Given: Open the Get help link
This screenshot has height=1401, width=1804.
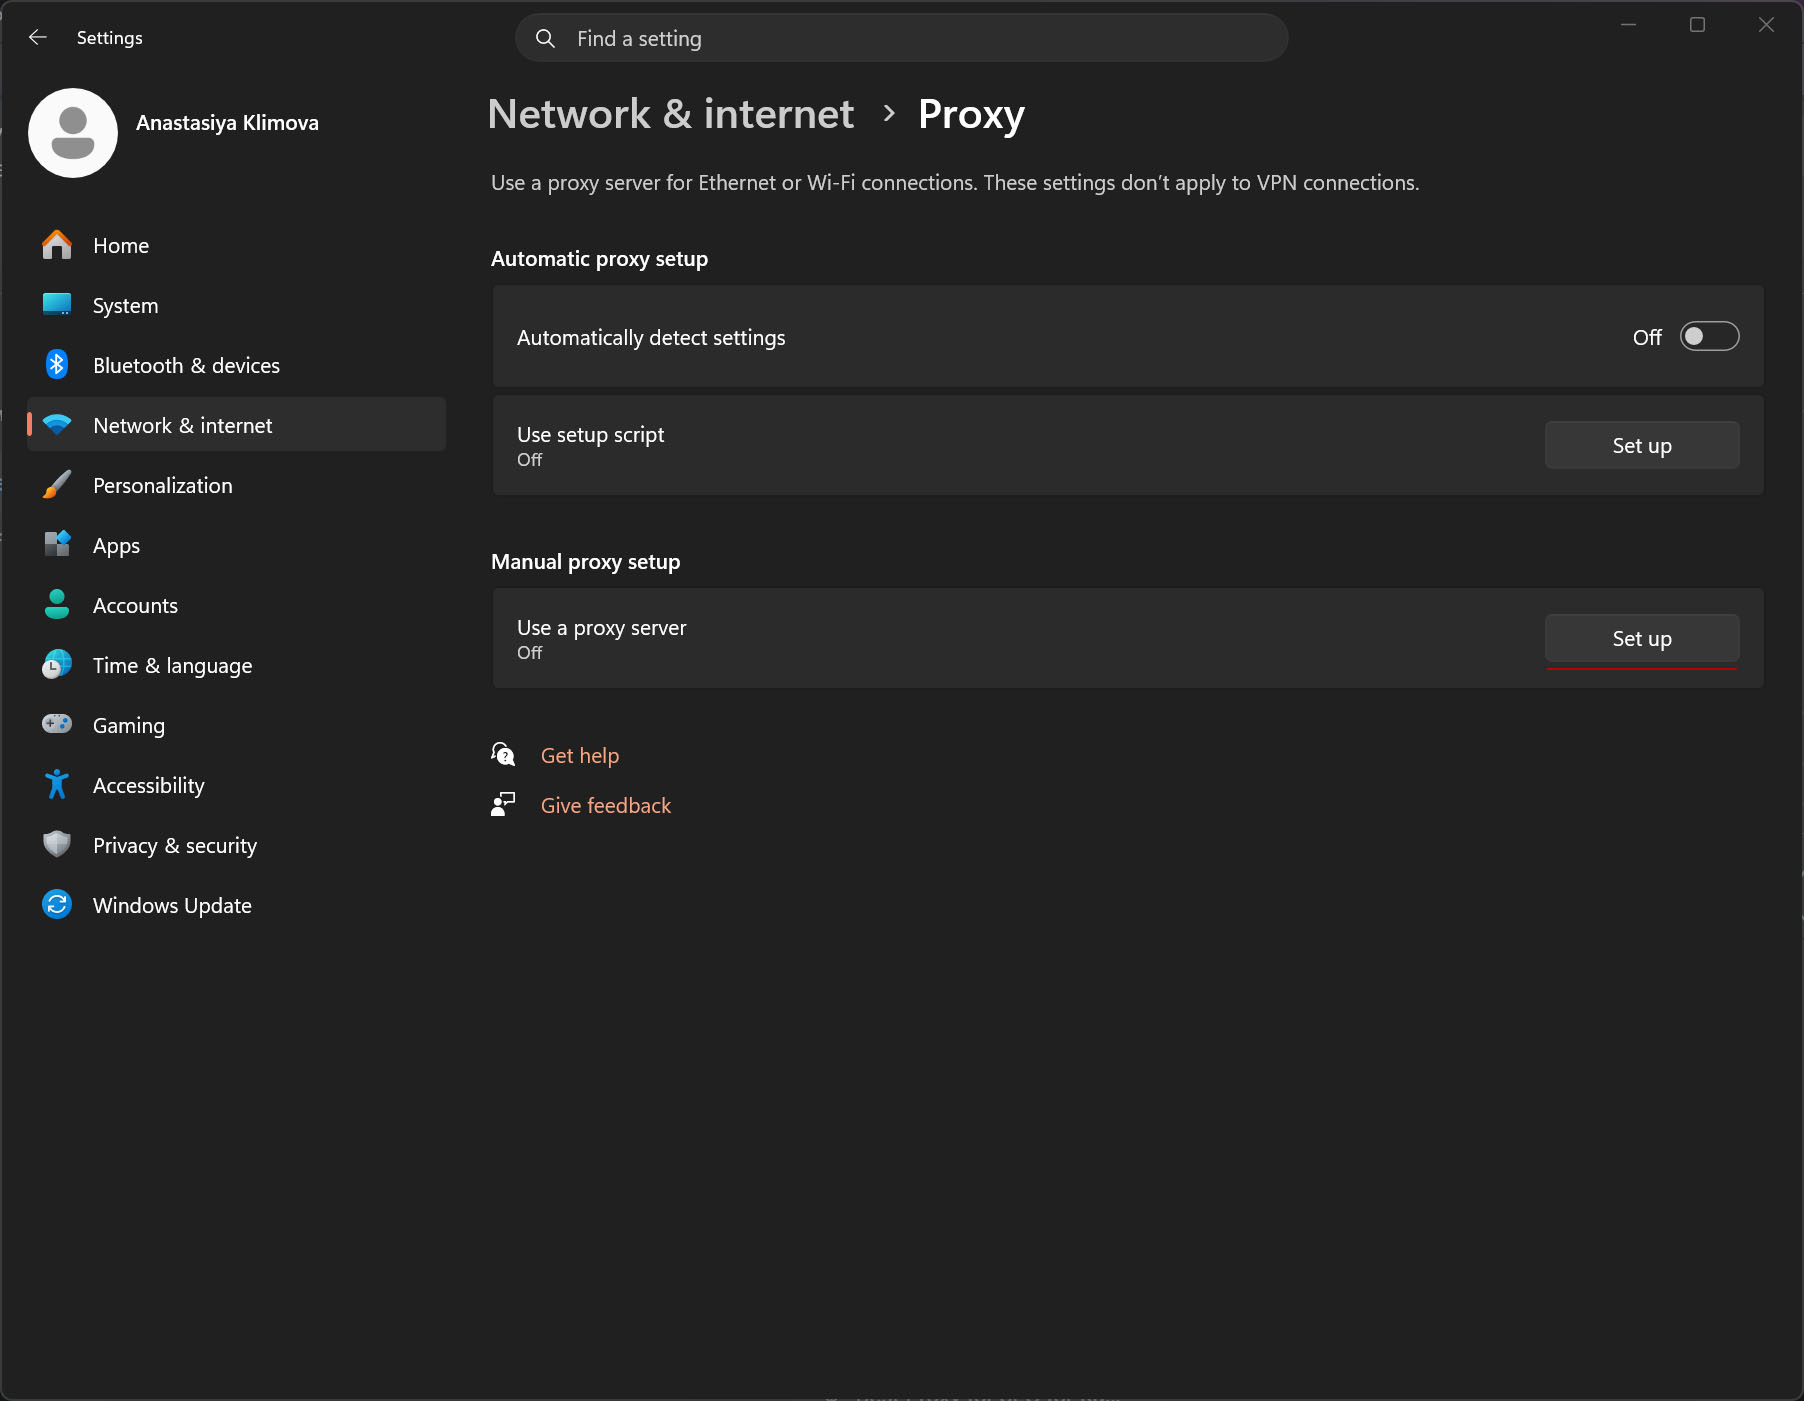Looking at the screenshot, I should [x=580, y=756].
